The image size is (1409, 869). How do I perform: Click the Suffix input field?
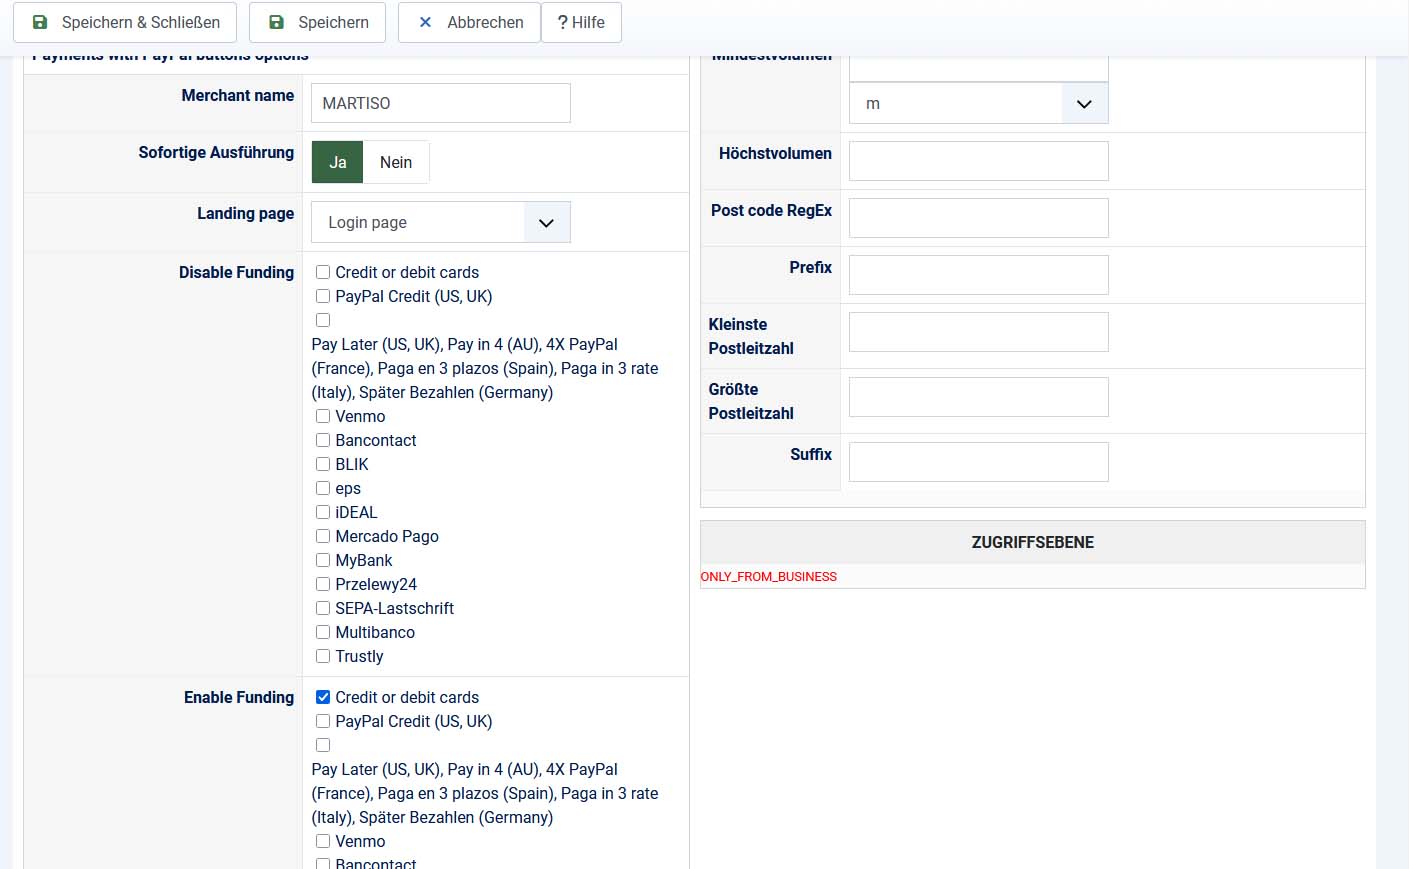[x=978, y=462]
